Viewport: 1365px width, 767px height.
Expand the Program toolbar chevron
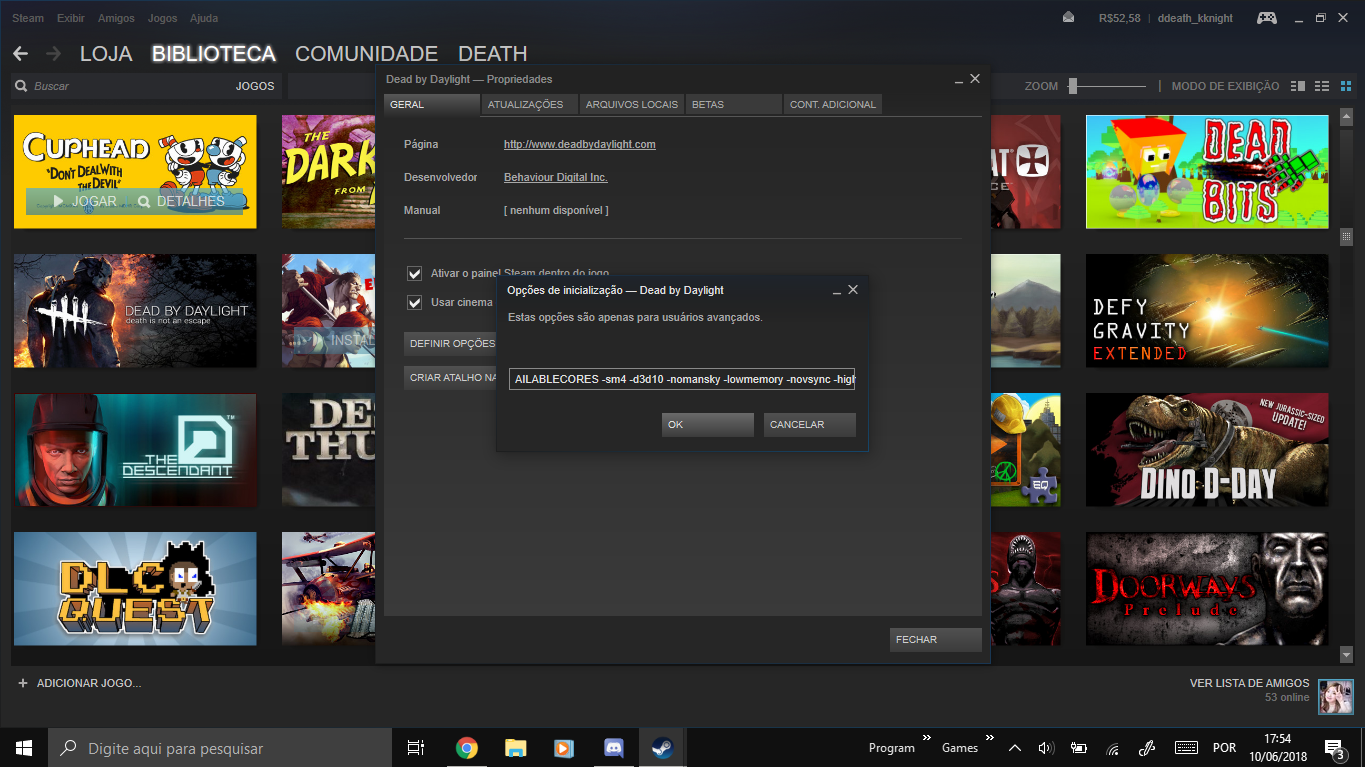click(x=926, y=738)
